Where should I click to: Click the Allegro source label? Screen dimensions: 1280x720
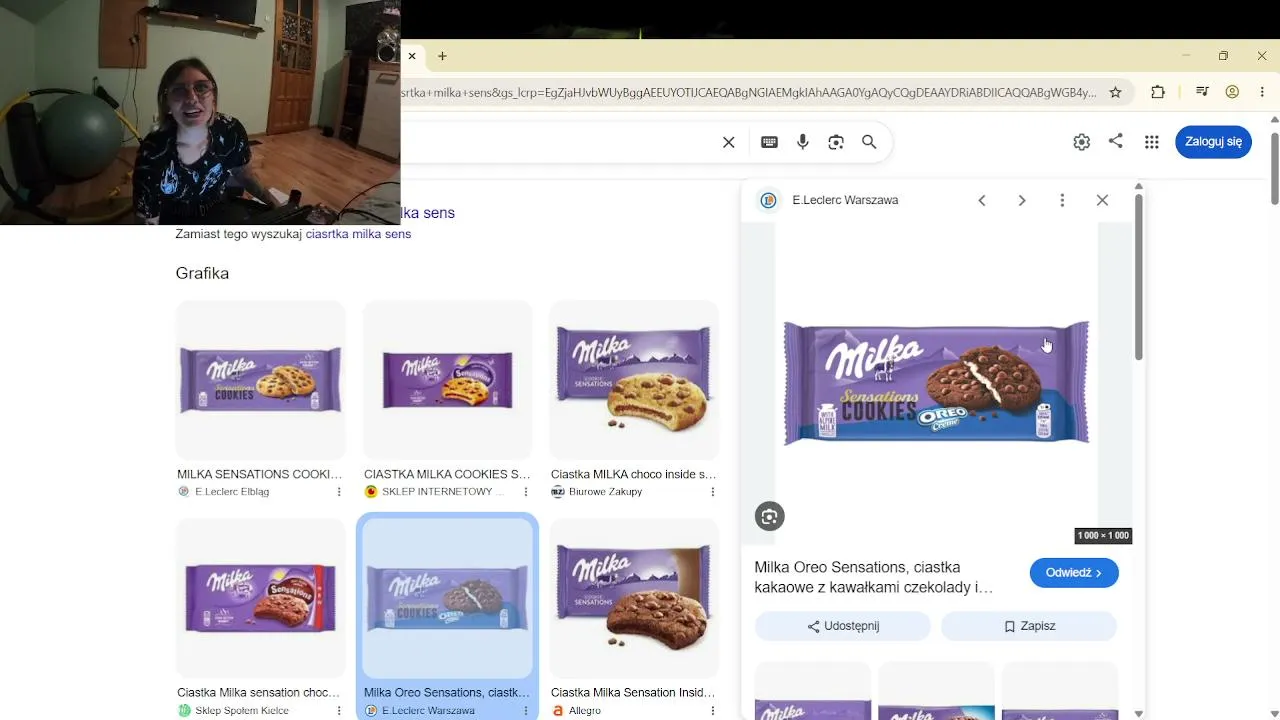tap(585, 710)
